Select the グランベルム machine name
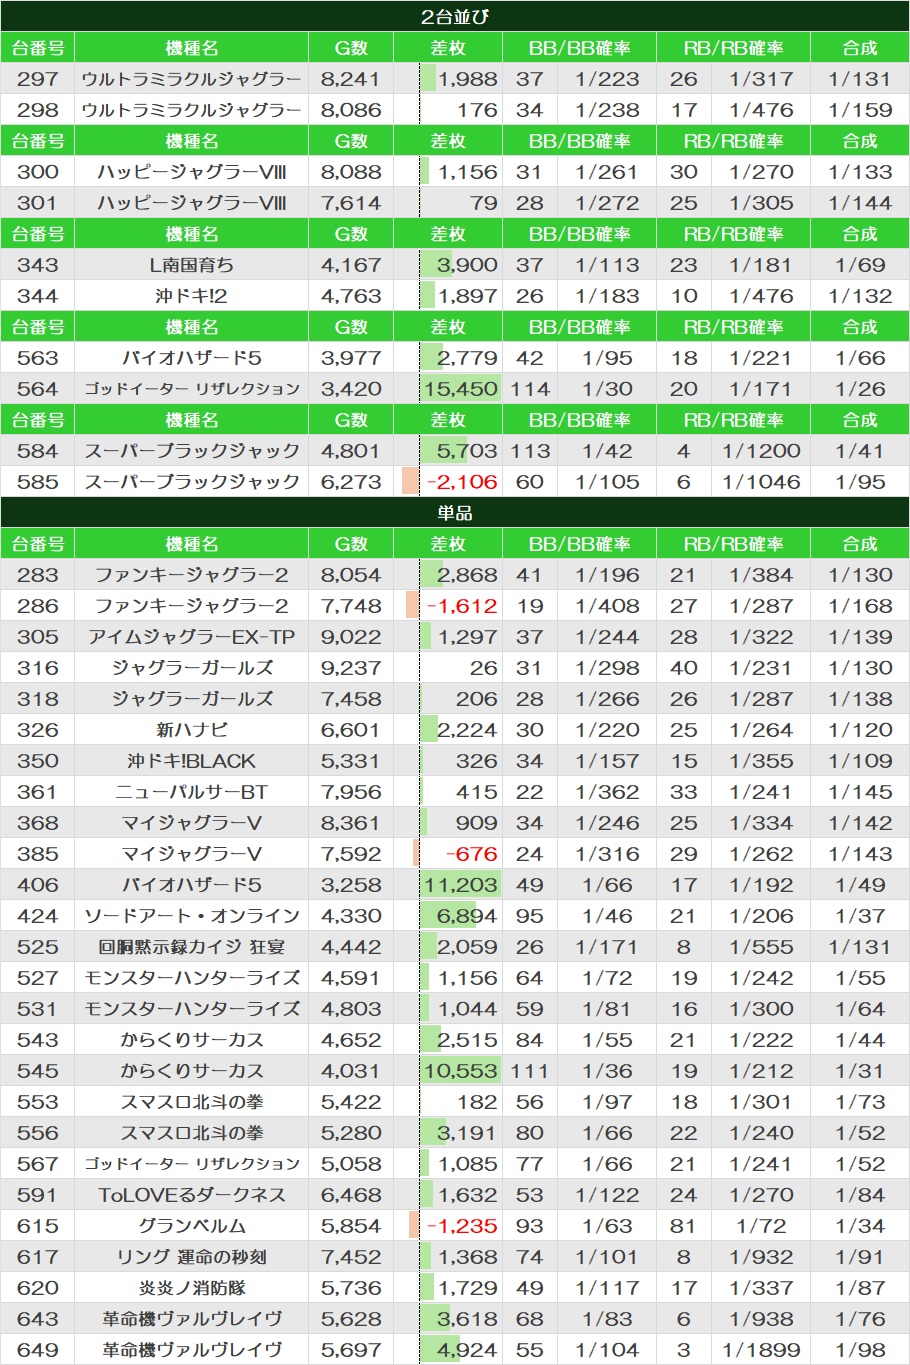 (191, 1226)
